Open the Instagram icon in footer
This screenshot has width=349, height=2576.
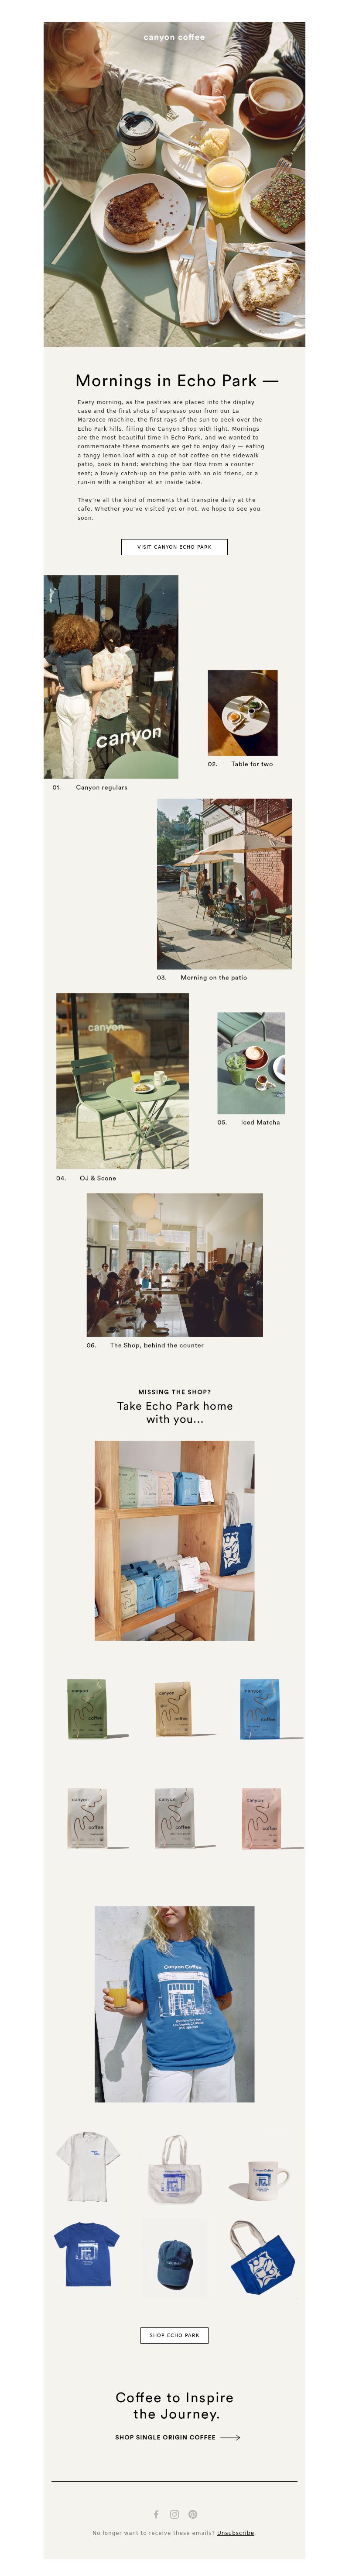click(x=174, y=2514)
